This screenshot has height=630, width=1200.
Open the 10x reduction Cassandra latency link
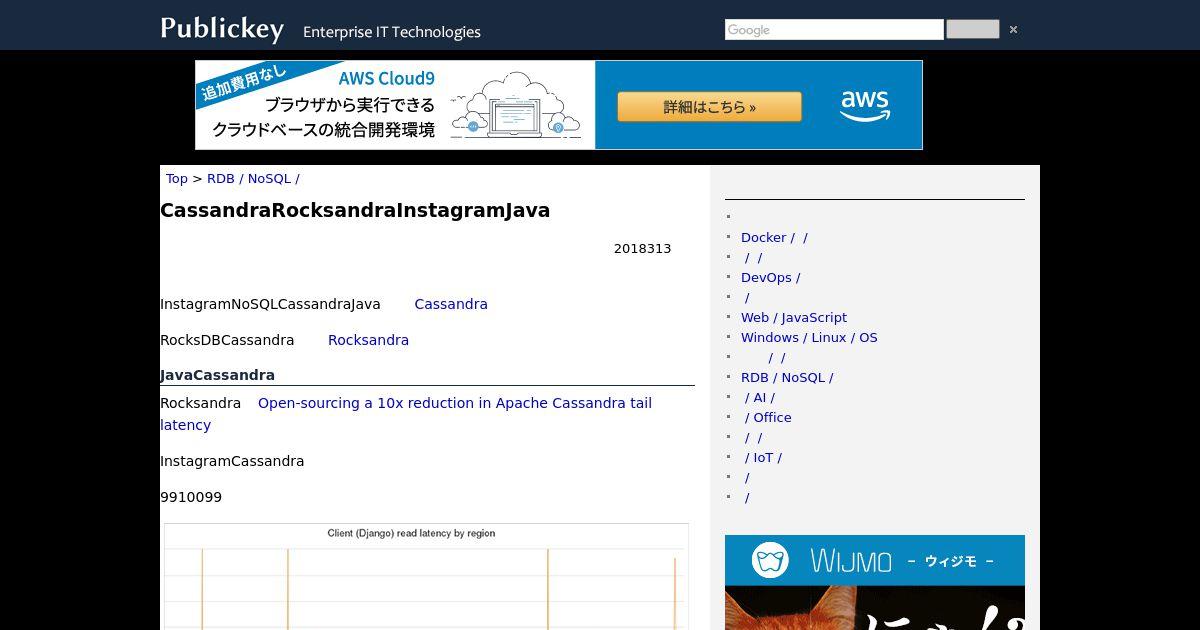click(406, 414)
